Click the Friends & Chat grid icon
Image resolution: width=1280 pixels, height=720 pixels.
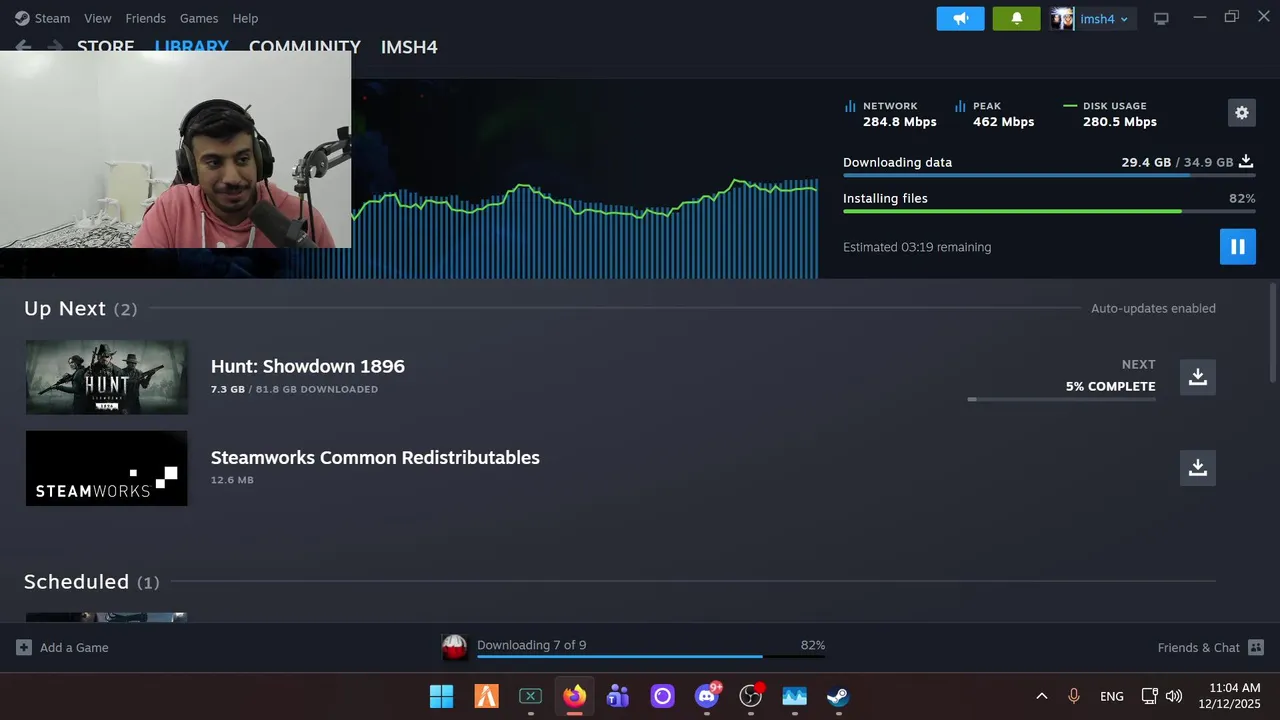[1256, 647]
